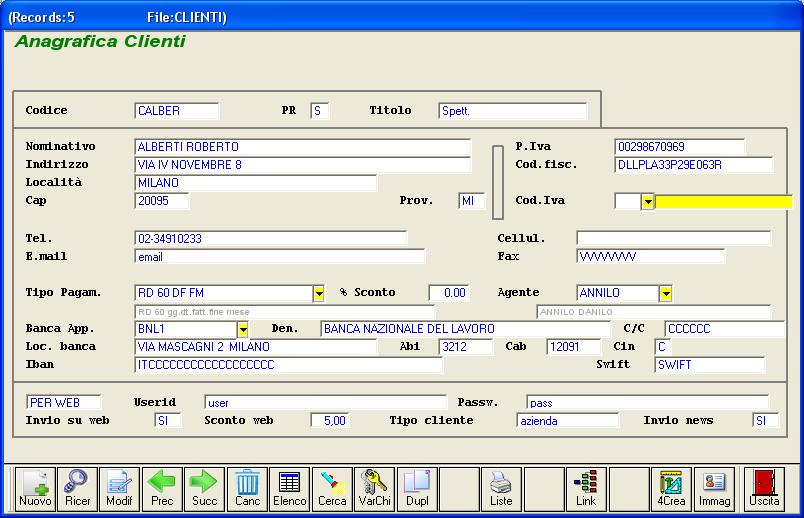Open the Cod.Iva dropdown arrow
The width and height of the screenshot is (804, 518).
click(648, 202)
